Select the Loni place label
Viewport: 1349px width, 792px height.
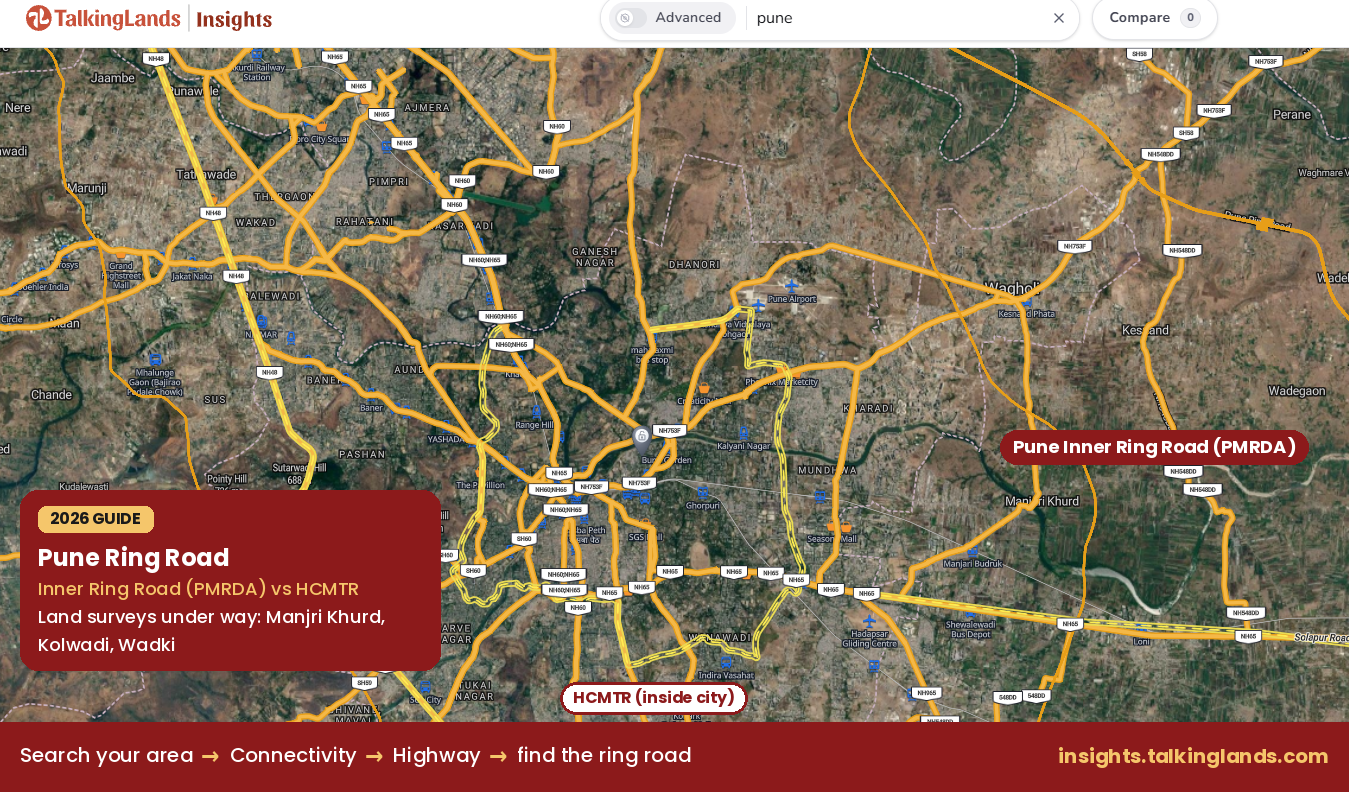[x=1141, y=642]
